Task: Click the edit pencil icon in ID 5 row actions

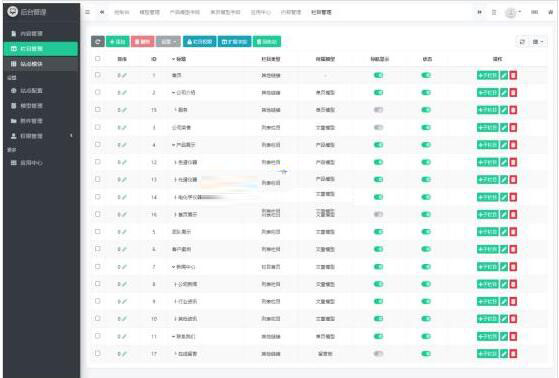Action: tap(504, 232)
